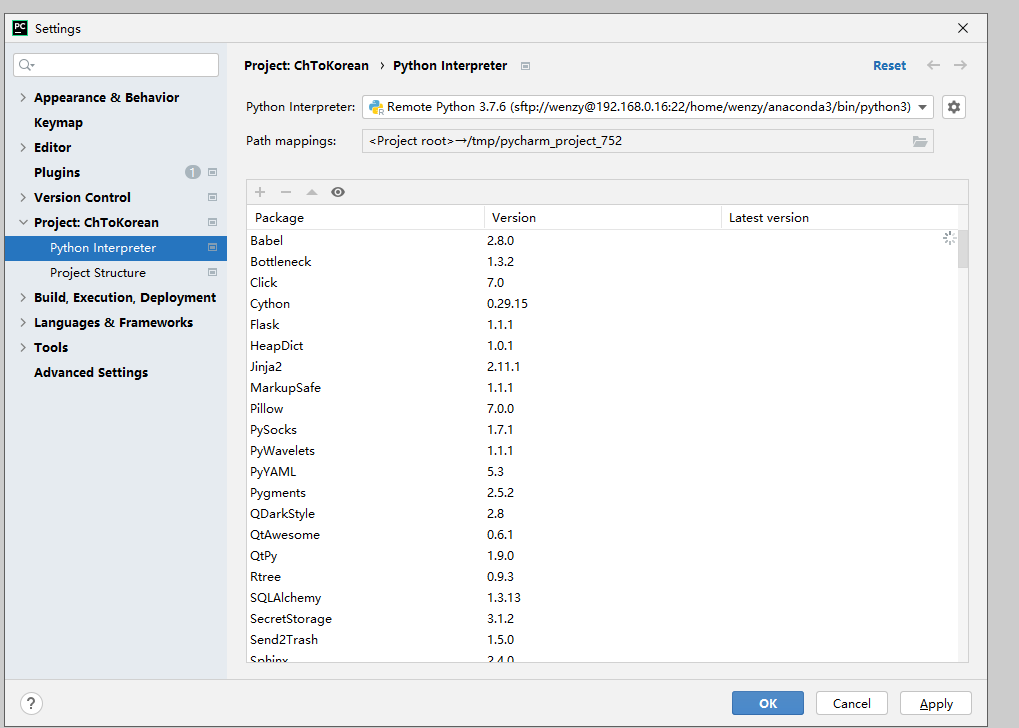1019x728 pixels.
Task: Expand the Version Control section
Action: click(23, 197)
